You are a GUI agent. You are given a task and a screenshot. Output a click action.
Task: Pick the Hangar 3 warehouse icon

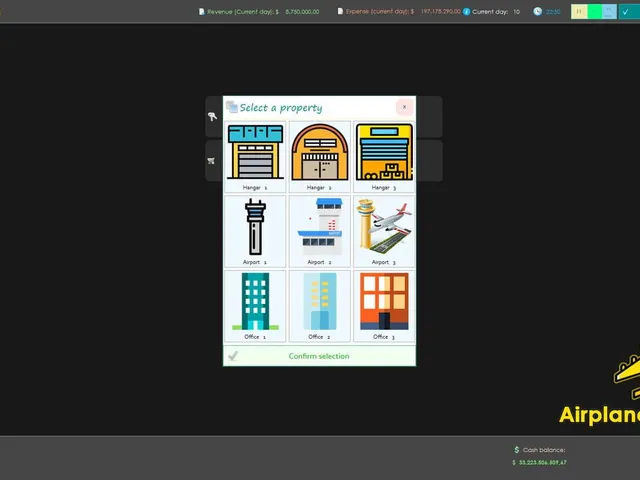pyautogui.click(x=384, y=157)
